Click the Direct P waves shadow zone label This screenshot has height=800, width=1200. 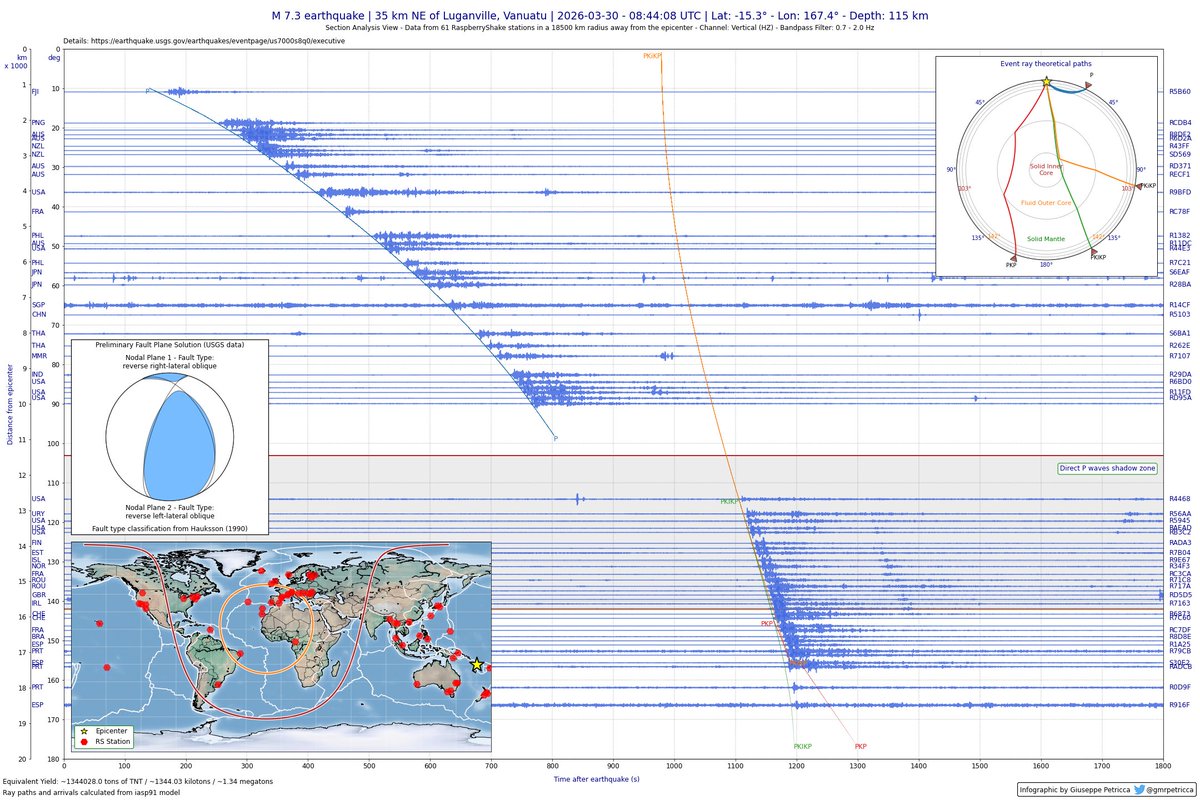(1107, 468)
